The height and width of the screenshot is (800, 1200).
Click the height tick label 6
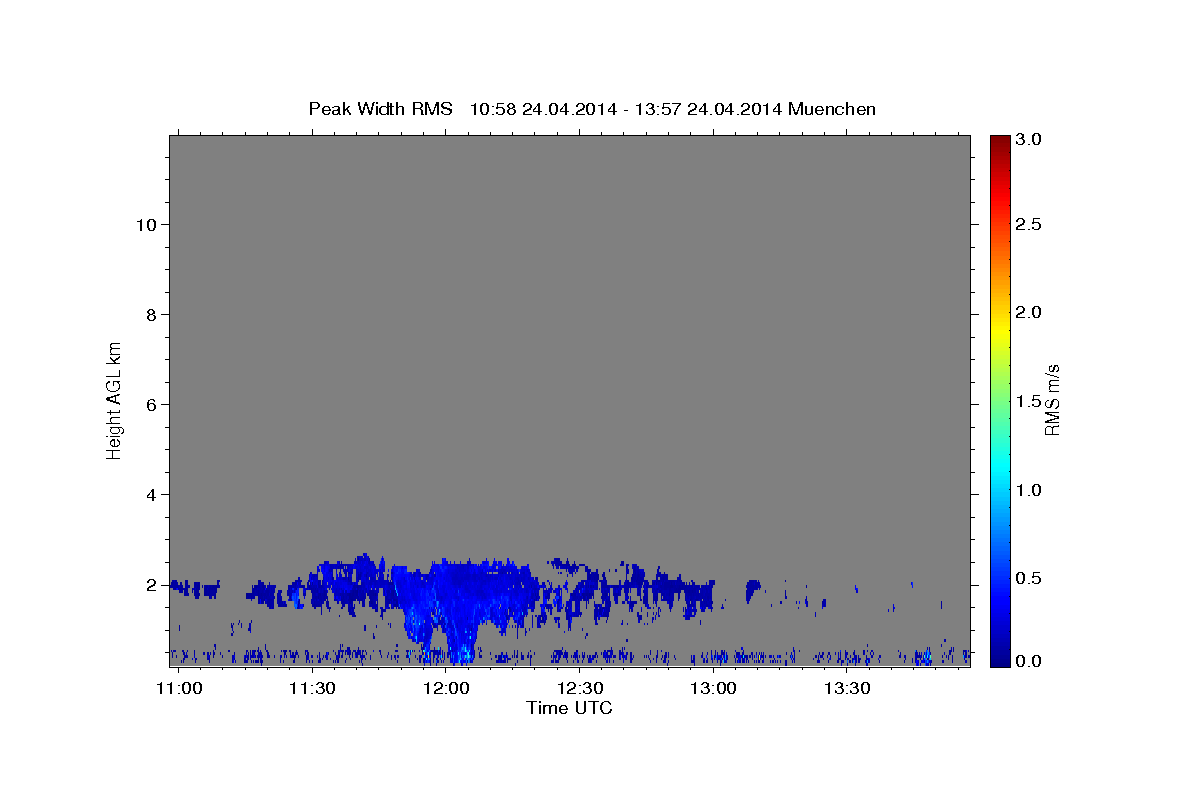[x=151, y=404]
